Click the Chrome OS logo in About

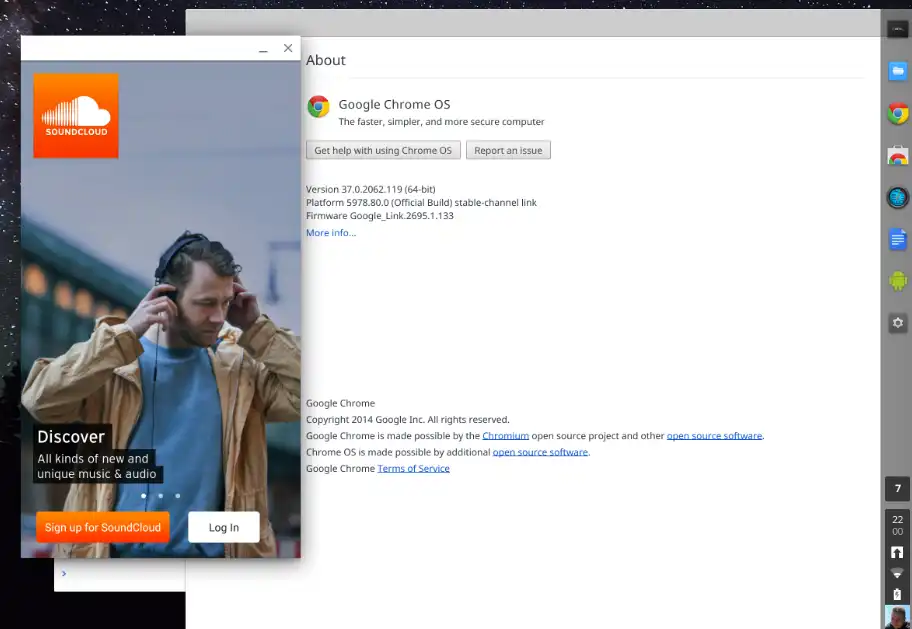coord(318,106)
